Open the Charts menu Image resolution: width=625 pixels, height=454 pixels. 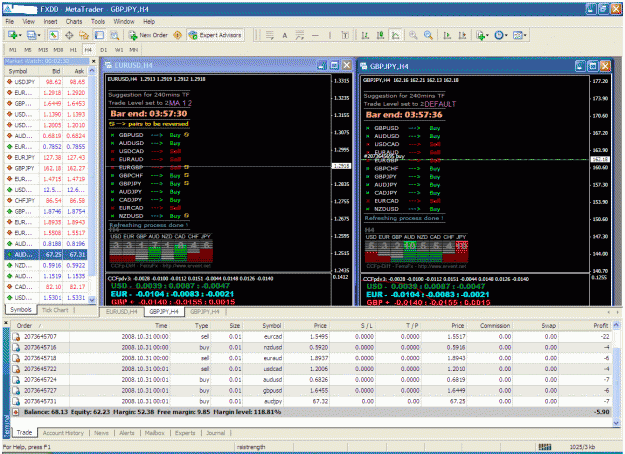(x=74, y=22)
